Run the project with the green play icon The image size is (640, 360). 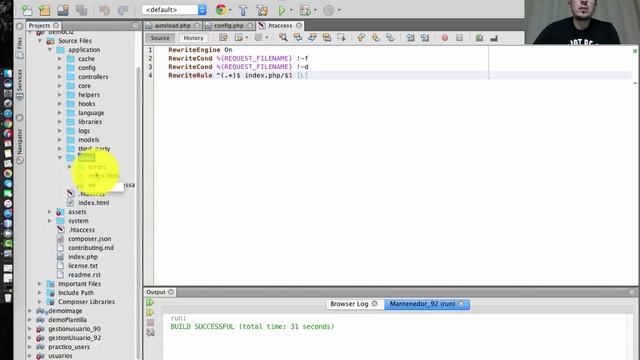tap(282, 10)
